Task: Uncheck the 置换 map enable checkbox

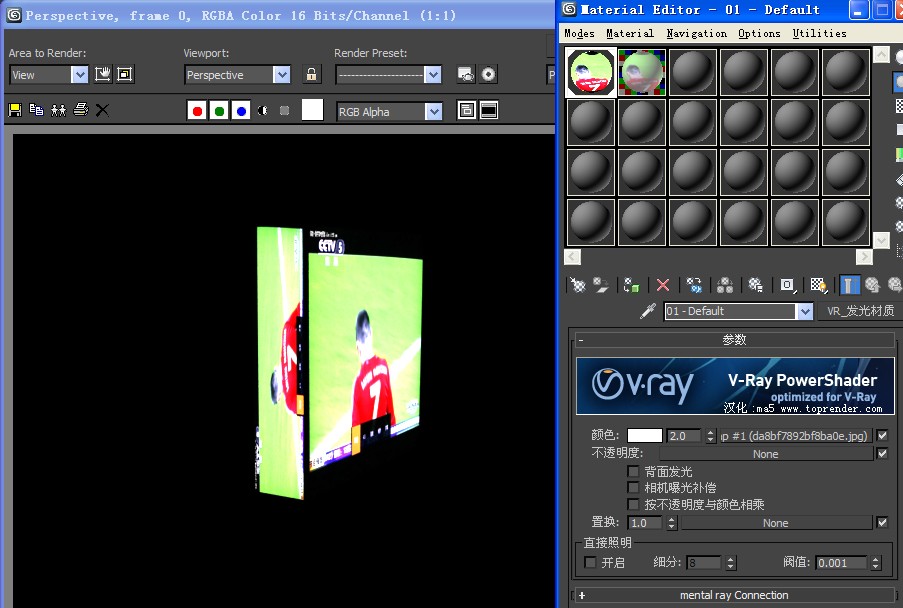Action: pyautogui.click(x=882, y=522)
